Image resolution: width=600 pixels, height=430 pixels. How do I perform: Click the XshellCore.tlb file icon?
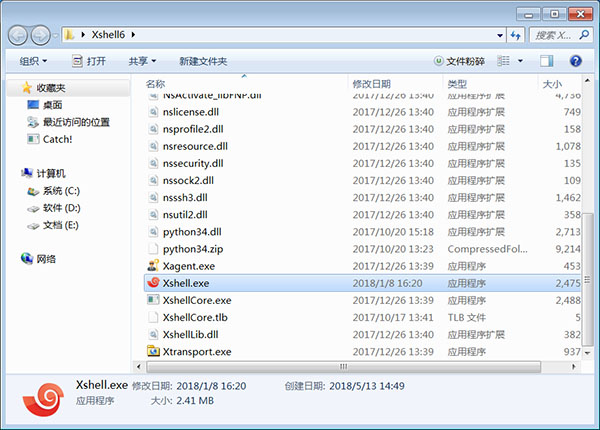pos(153,317)
